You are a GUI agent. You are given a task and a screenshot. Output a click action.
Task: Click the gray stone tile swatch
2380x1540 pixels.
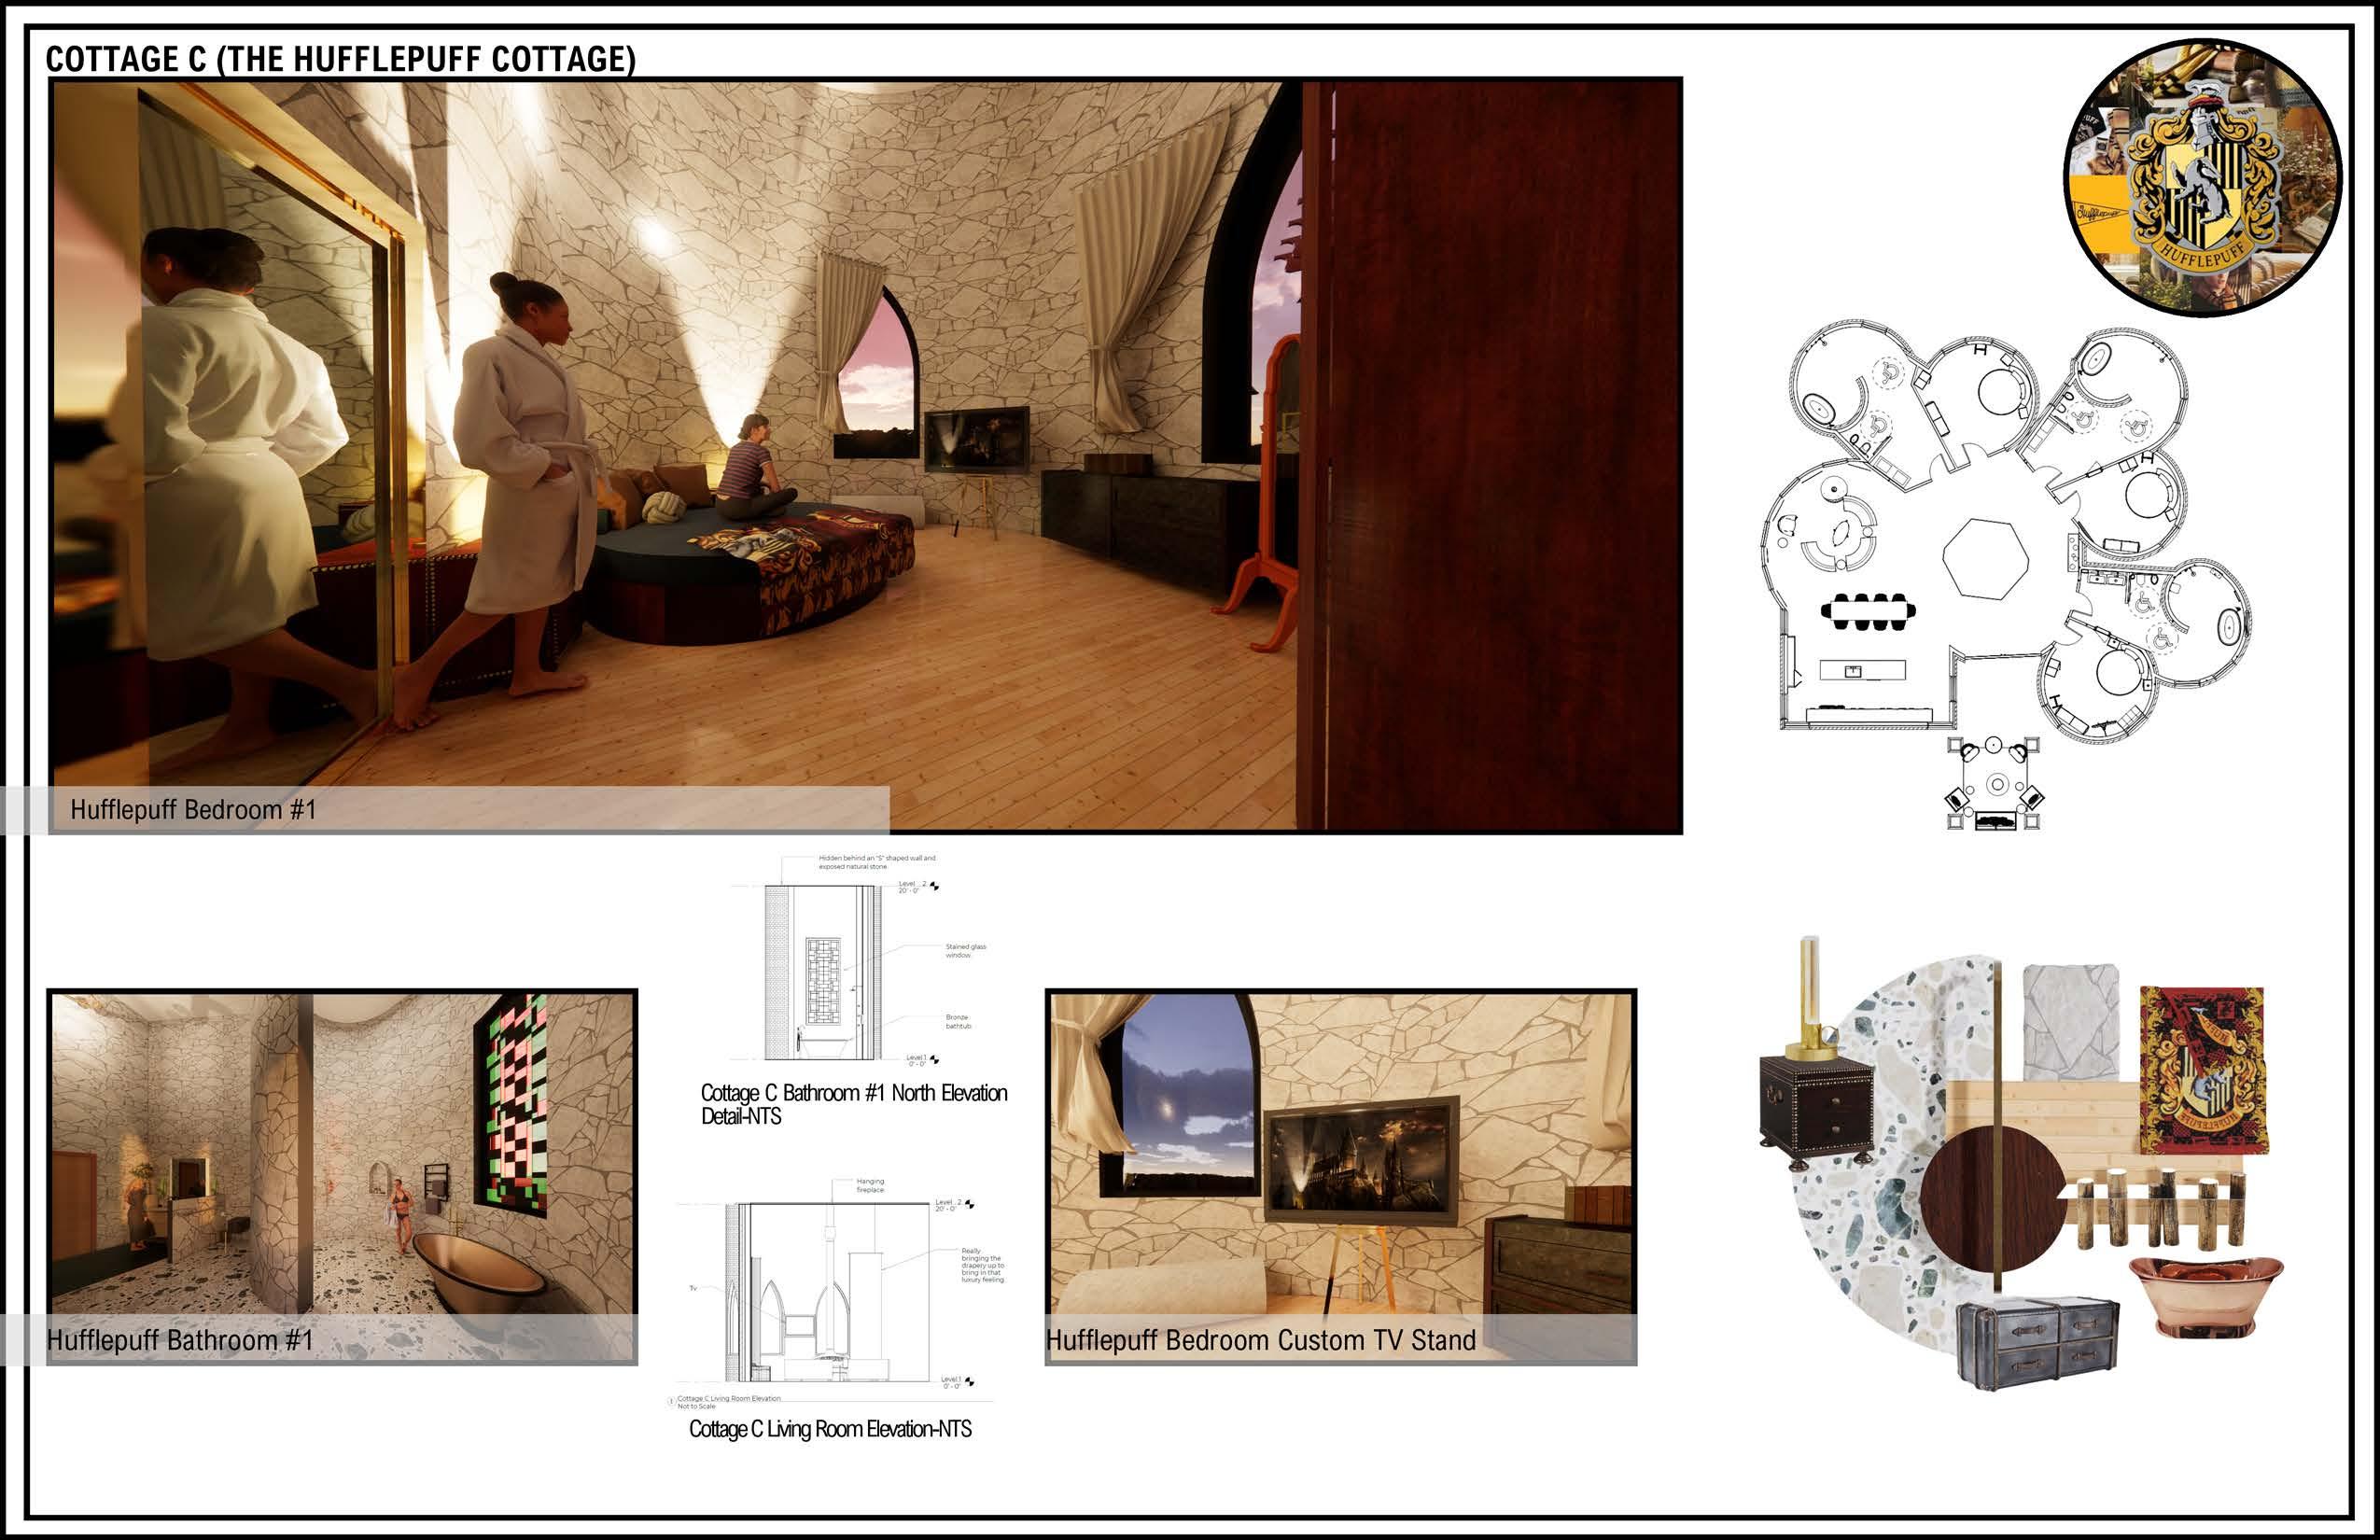coord(2070,1021)
